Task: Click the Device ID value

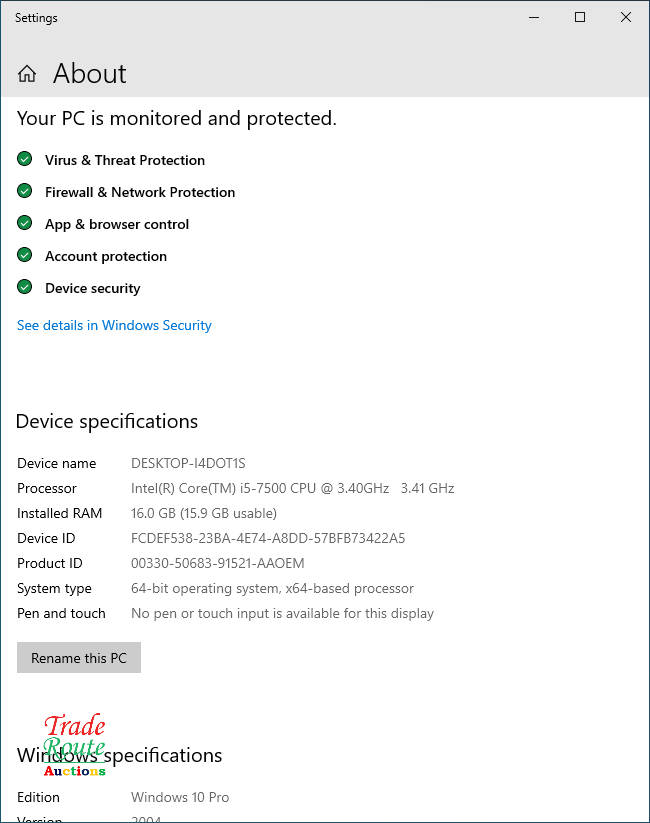Action: click(x=268, y=538)
